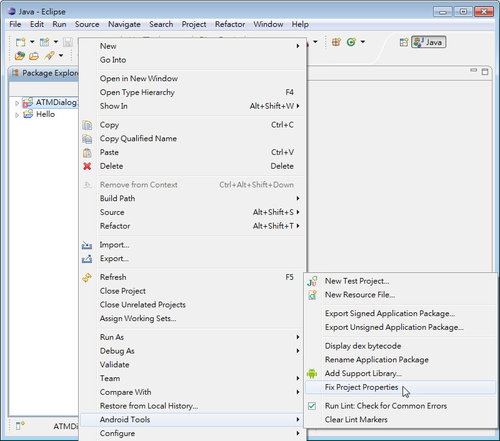This screenshot has width=500, height=441.
Task: Choose Fix Project Properties
Action: click(400, 387)
